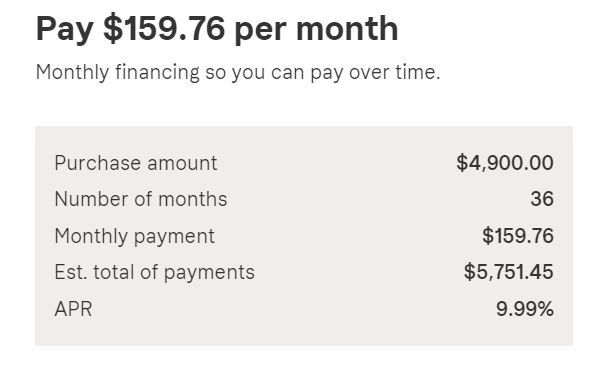Screen dimensions: 606x372
Task: Click the $159.76 monthly payment value
Action: pyautogui.click(x=518, y=236)
